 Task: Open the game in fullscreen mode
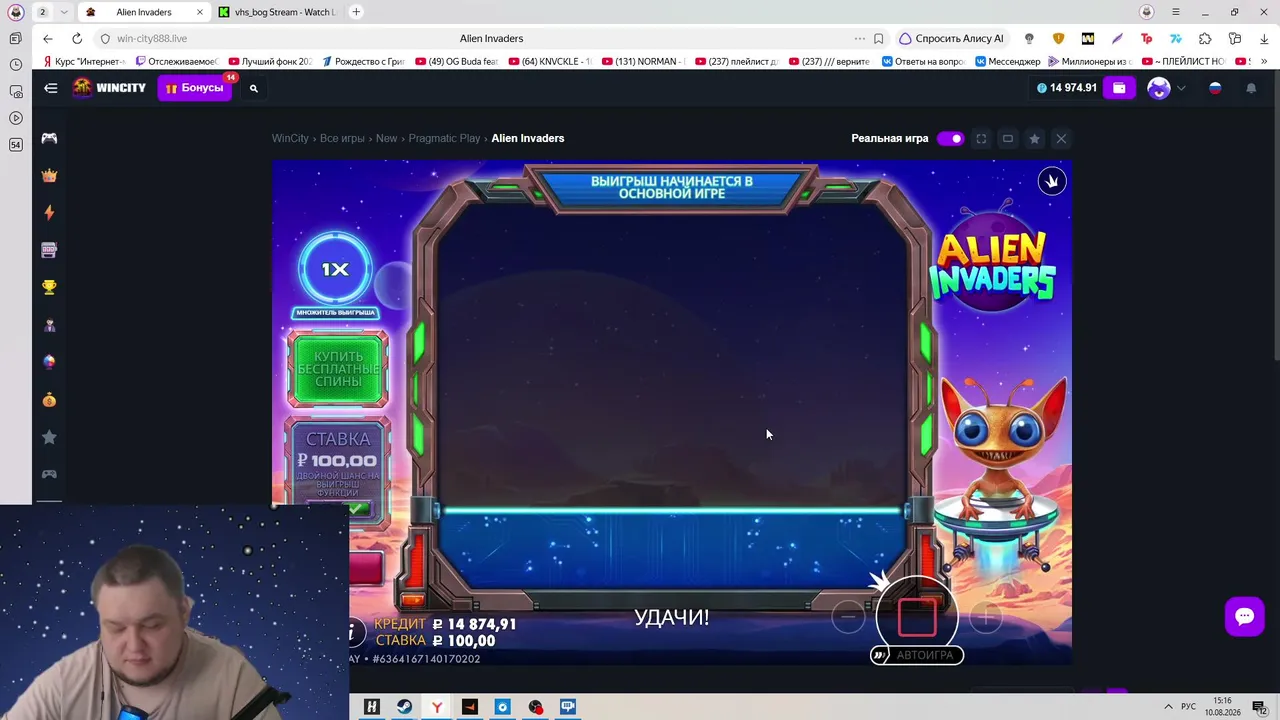(981, 139)
